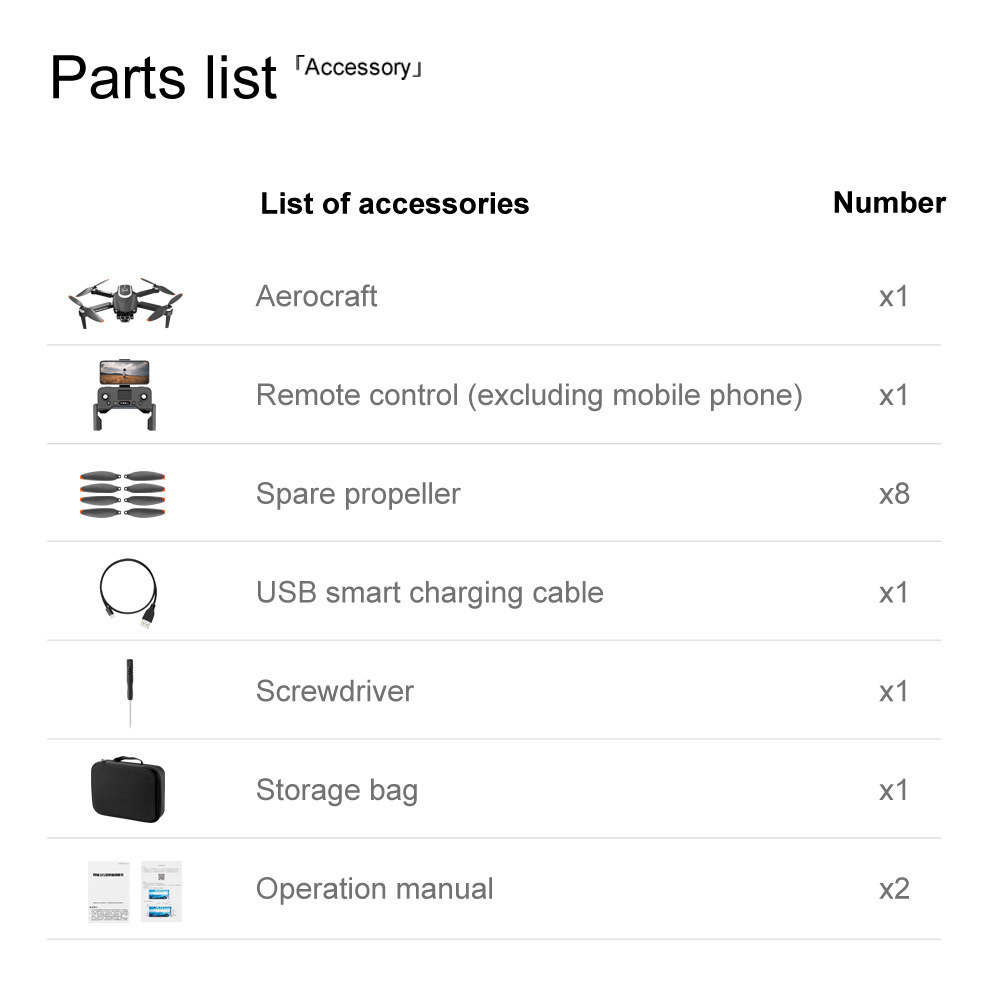
Task: Click the spare propeller blades image
Action: (122, 494)
